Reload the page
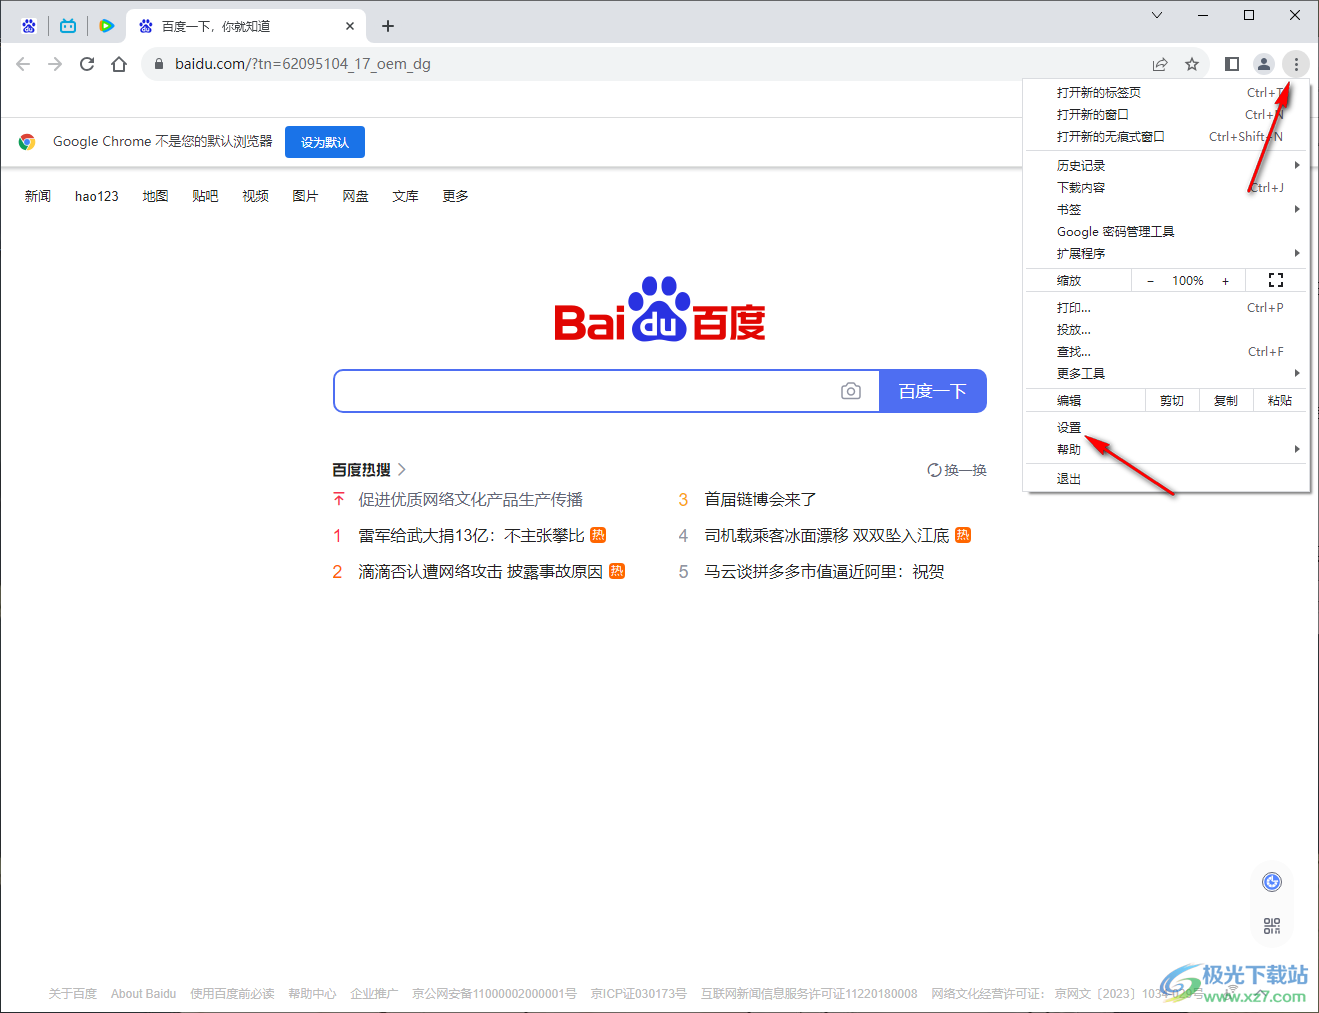Image resolution: width=1319 pixels, height=1013 pixels. pyautogui.click(x=87, y=64)
